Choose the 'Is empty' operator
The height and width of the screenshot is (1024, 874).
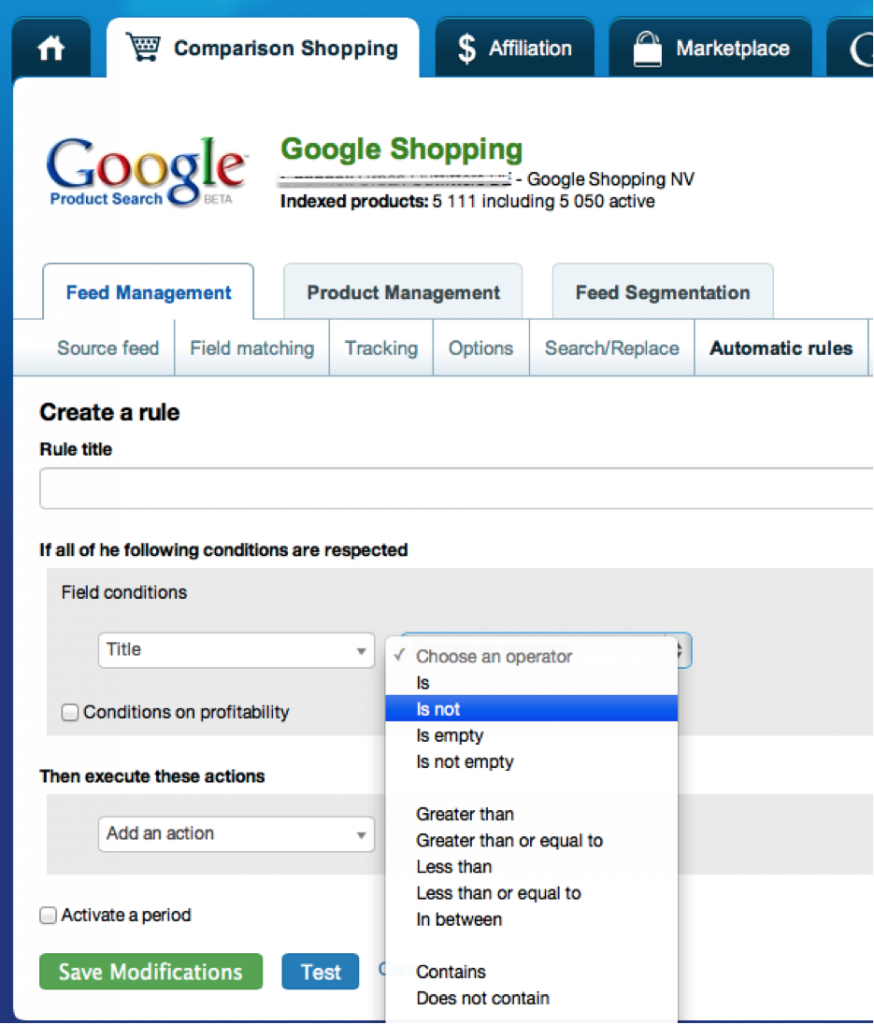tap(532, 735)
